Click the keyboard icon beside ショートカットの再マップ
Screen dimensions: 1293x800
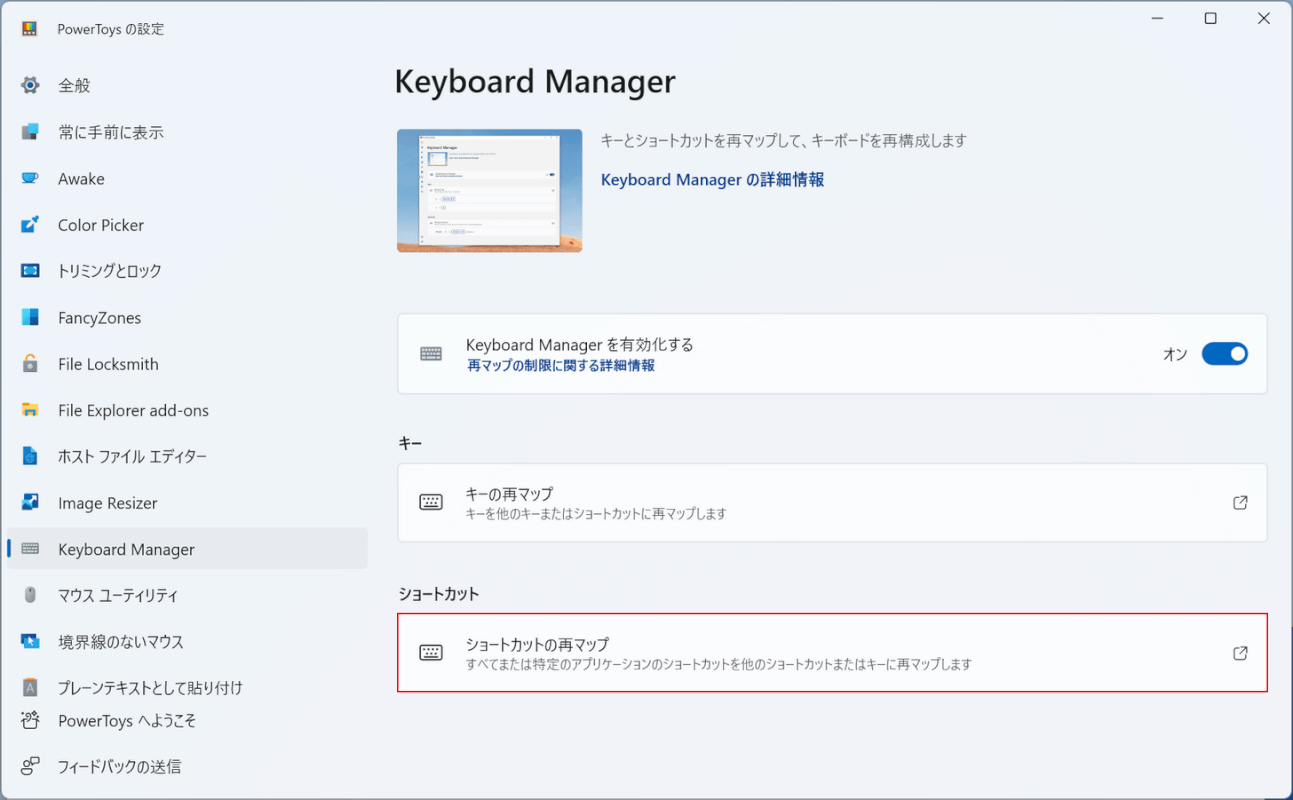click(x=431, y=653)
